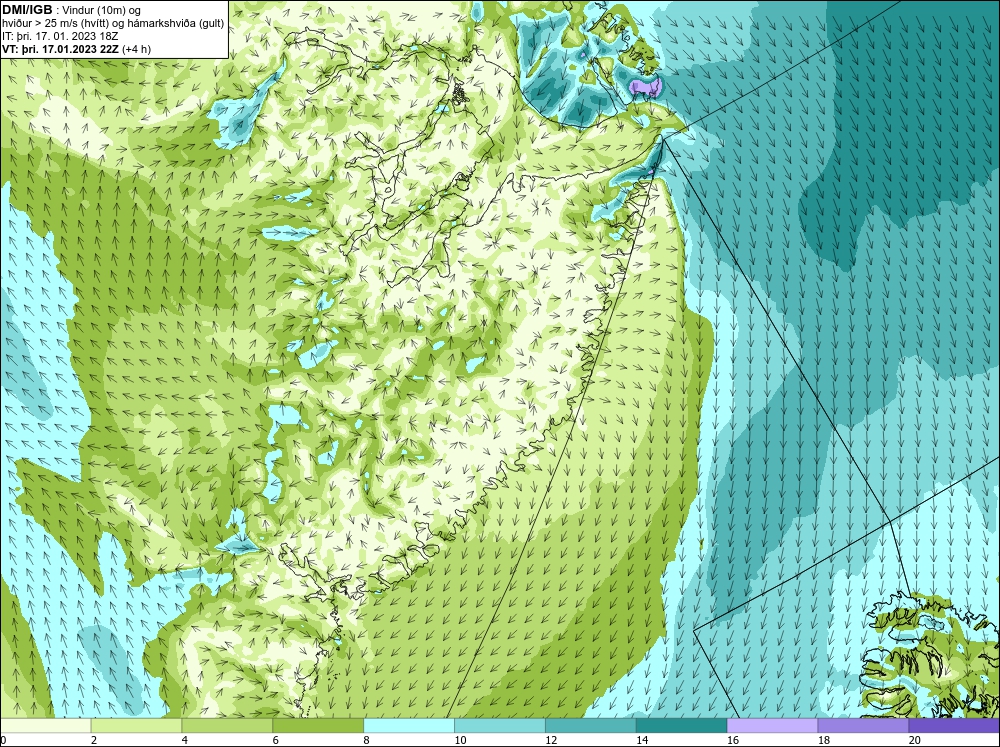Image resolution: width=1000 pixels, height=747 pixels.
Task: Click the '(+4 h)' forecast offset text
Action: tap(136, 49)
